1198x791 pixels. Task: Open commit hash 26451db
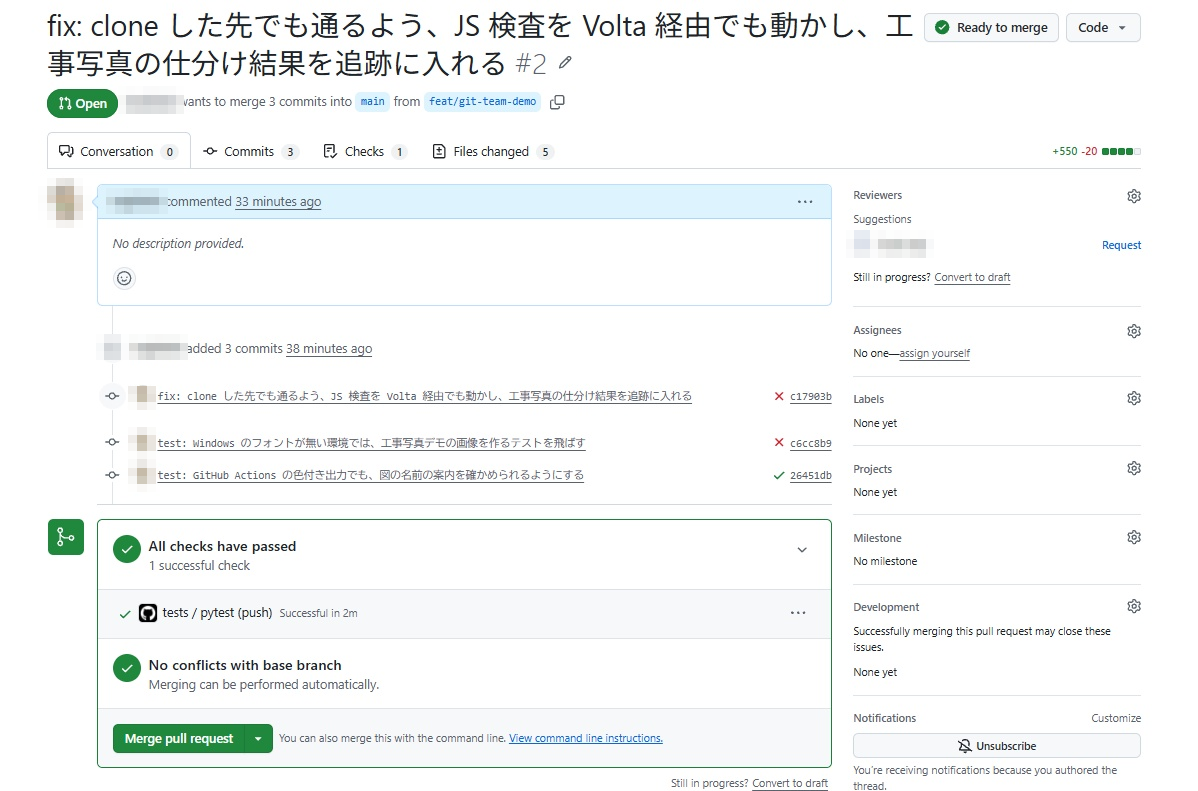[810, 475]
